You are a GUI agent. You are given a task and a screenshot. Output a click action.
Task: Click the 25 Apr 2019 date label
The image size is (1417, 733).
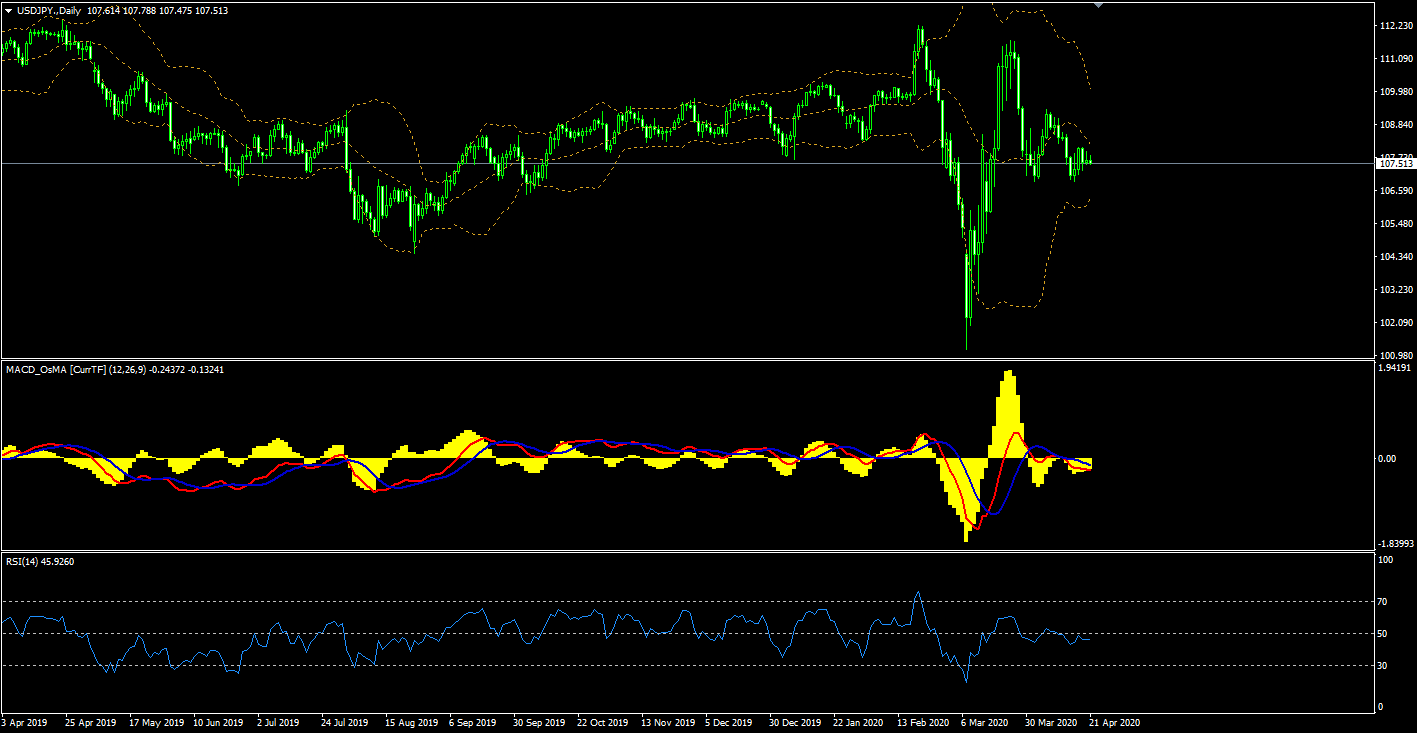click(x=89, y=722)
